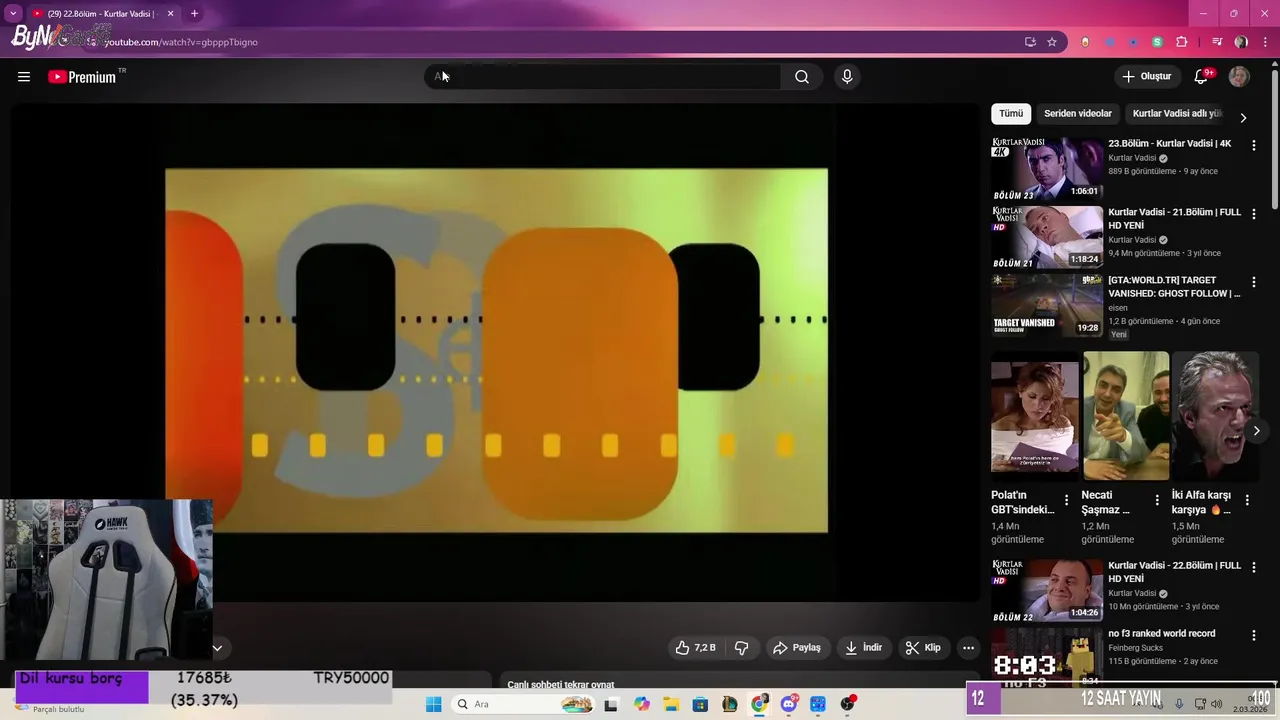Viewport: 1280px width, 720px height.
Task: Bookmark this page with the star icon
Action: click(1052, 42)
